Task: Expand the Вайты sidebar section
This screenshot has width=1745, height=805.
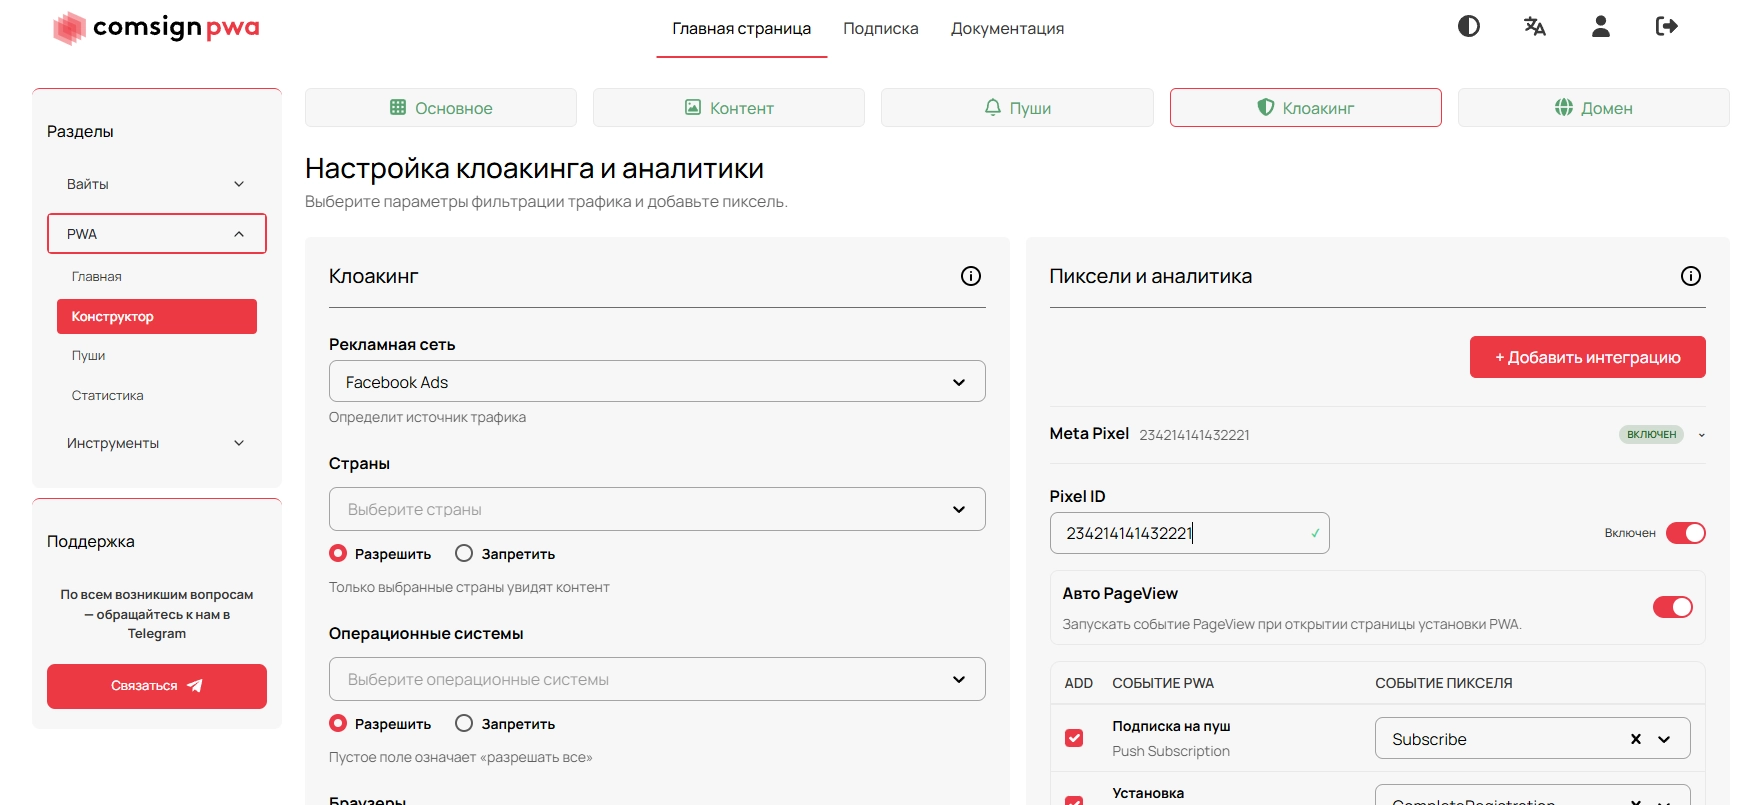Action: (x=157, y=184)
